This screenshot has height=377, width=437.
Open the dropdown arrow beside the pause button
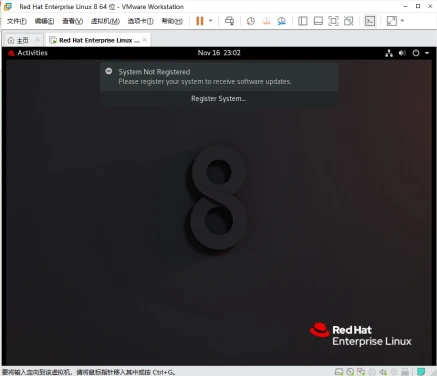point(211,21)
